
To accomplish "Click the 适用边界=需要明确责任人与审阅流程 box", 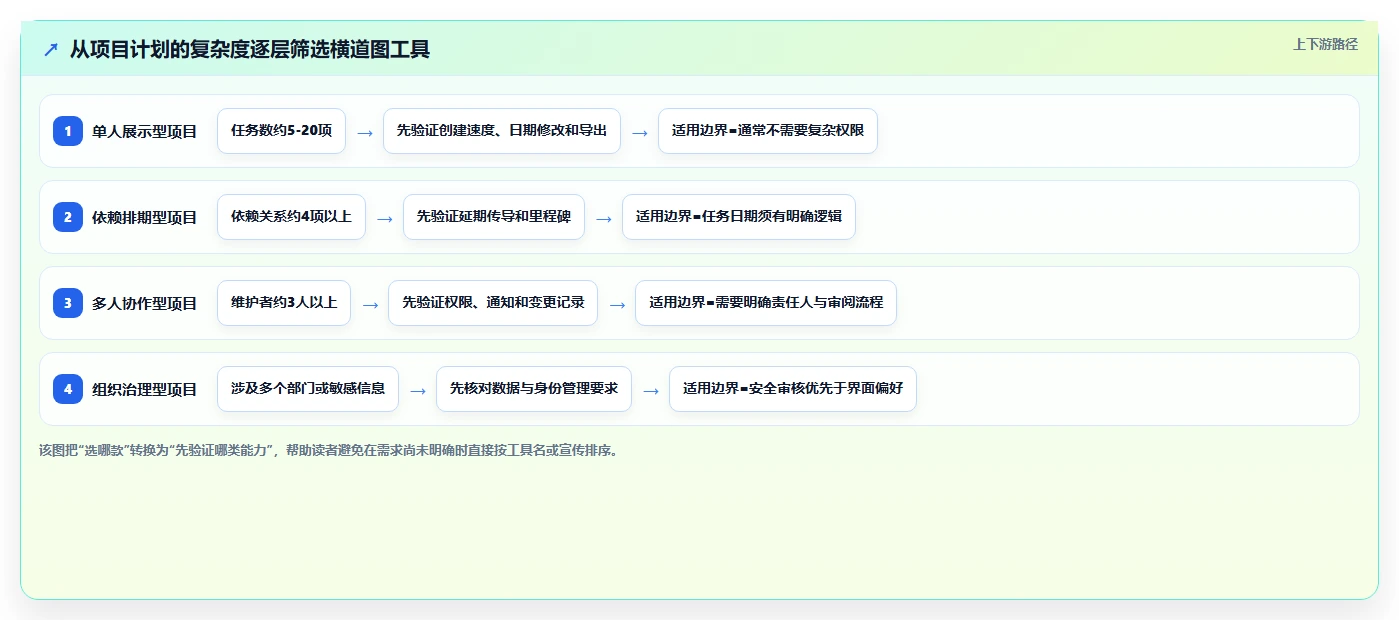I will coord(766,303).
